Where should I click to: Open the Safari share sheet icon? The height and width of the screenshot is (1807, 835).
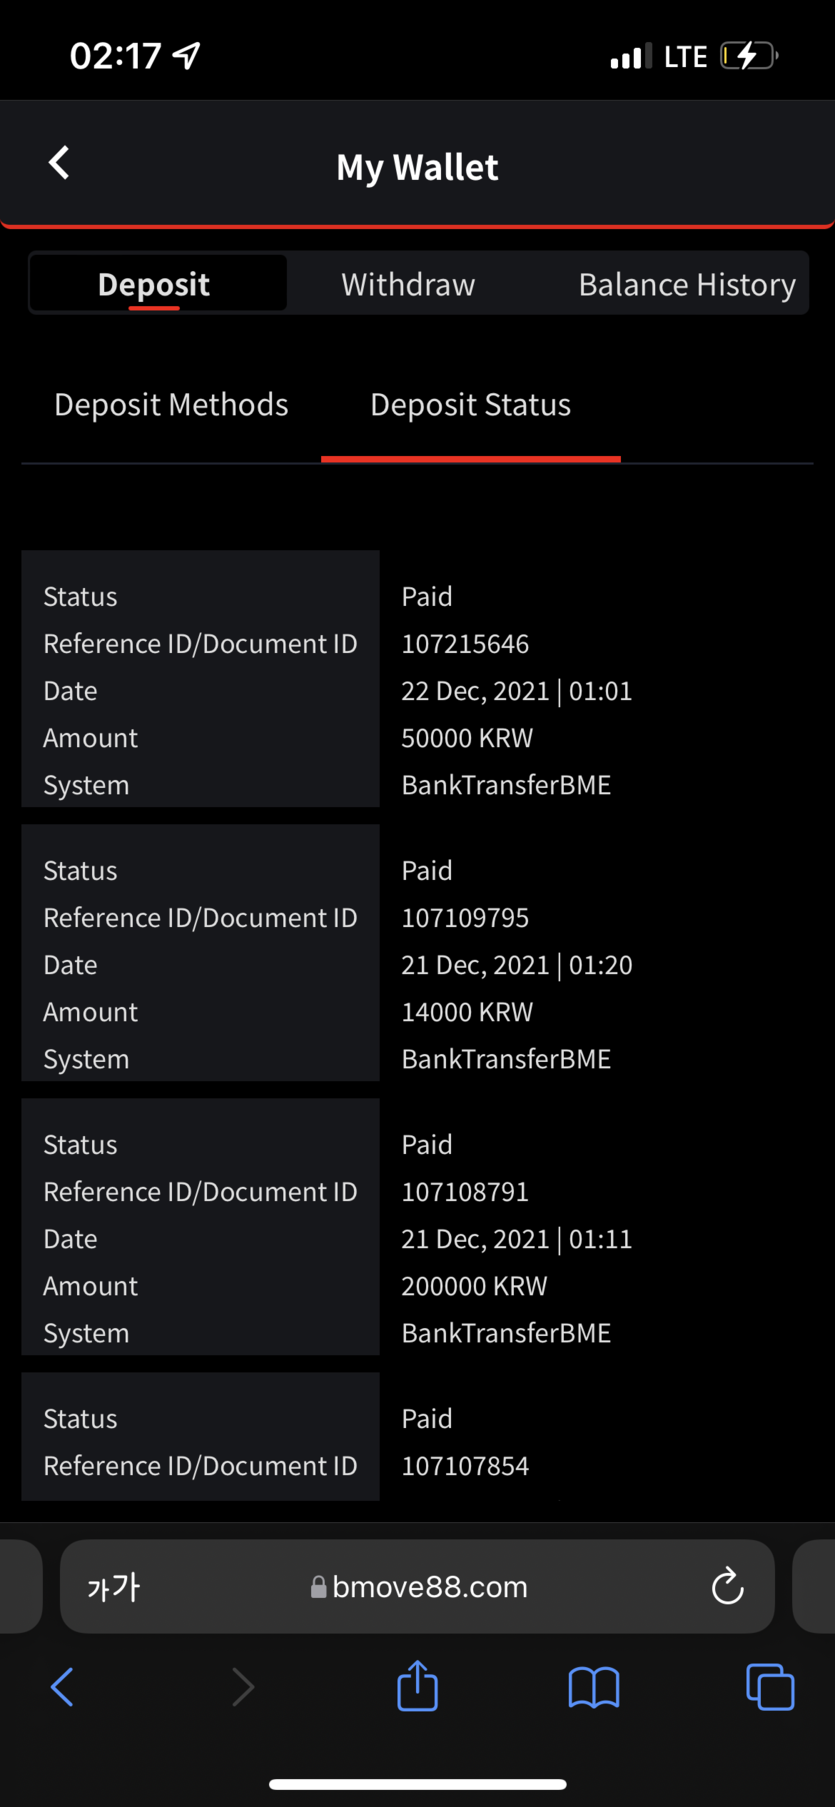pos(417,1686)
